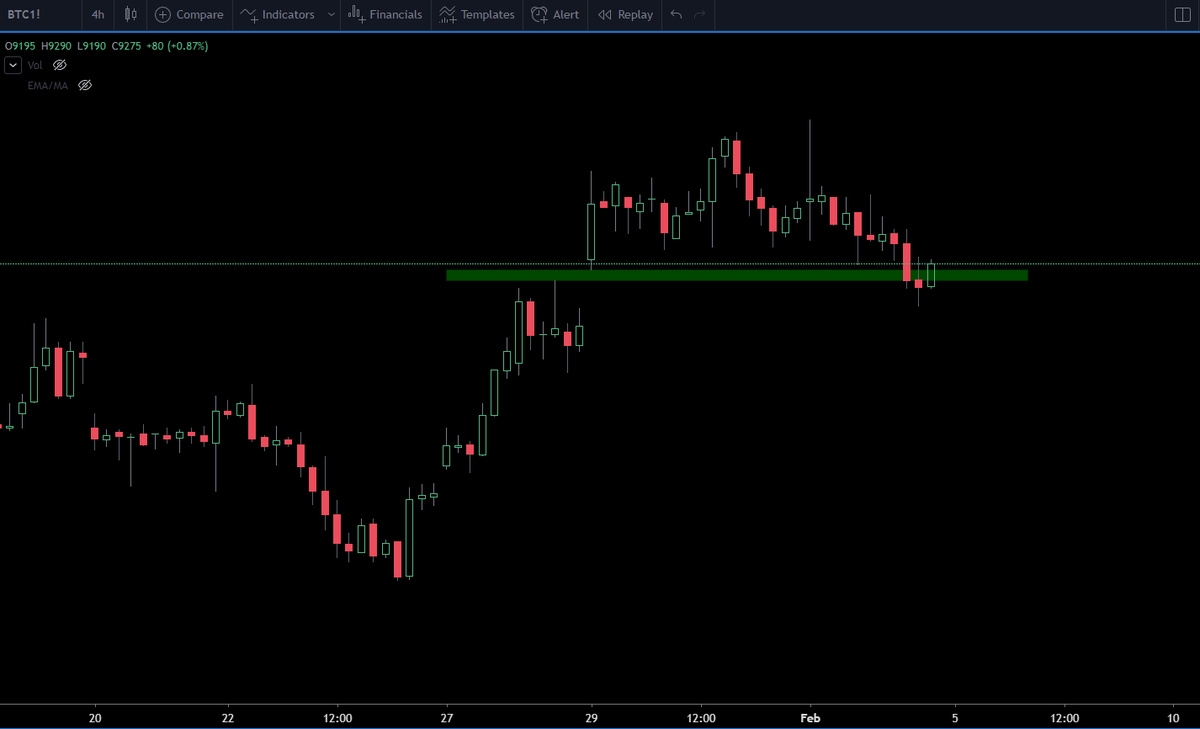Click the Compare symbol button
The image size is (1200, 729).
[x=189, y=15]
